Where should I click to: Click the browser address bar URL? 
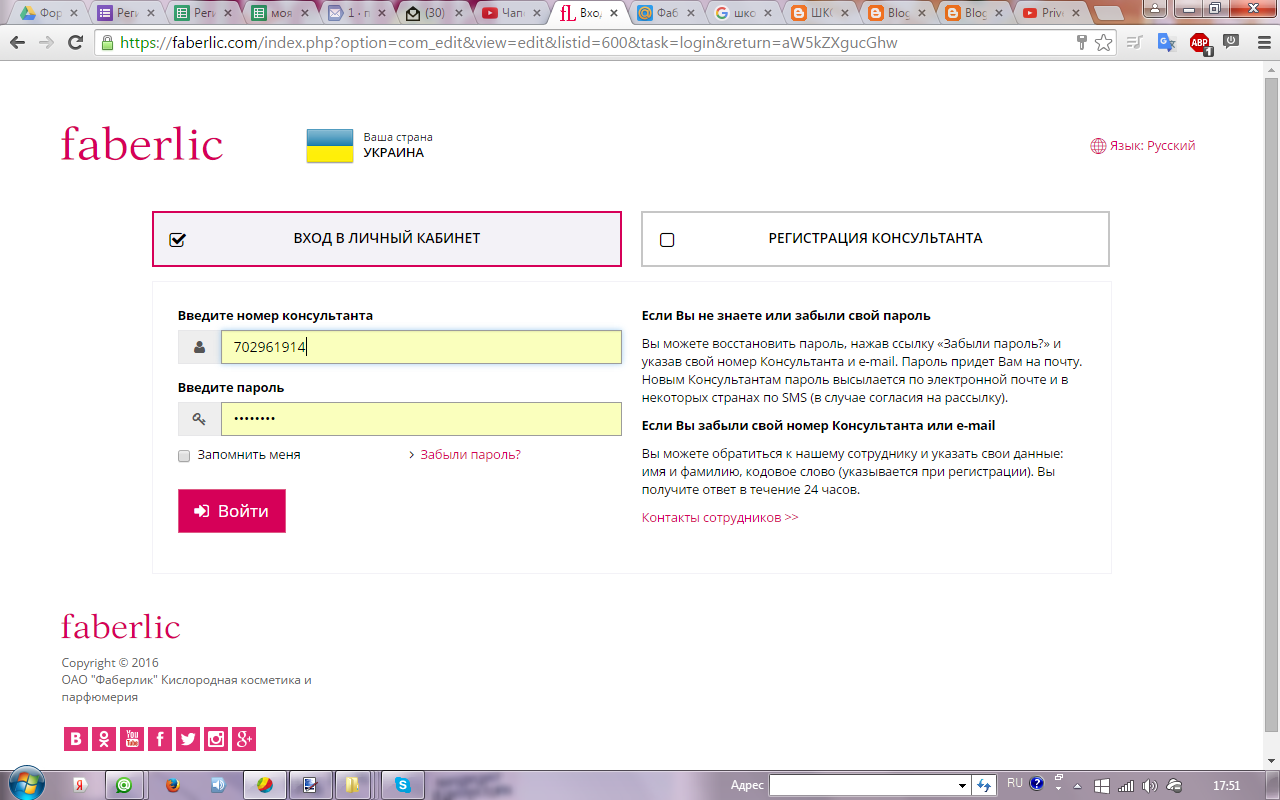tap(509, 43)
